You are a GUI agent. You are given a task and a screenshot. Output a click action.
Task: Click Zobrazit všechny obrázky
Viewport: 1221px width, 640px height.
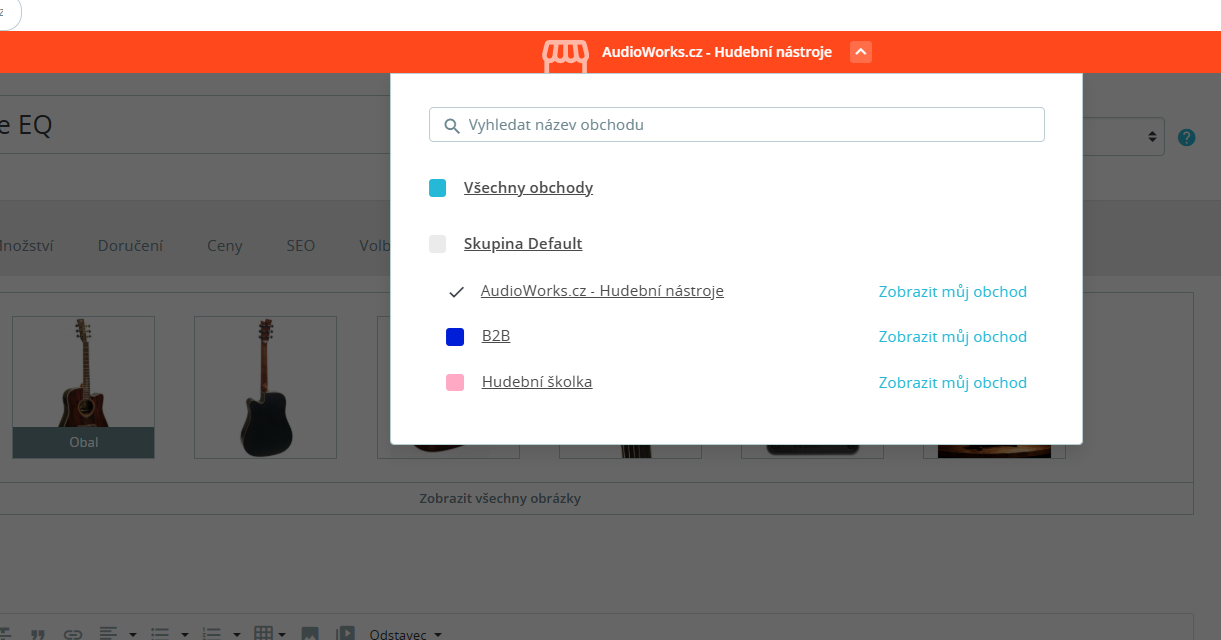tap(500, 498)
